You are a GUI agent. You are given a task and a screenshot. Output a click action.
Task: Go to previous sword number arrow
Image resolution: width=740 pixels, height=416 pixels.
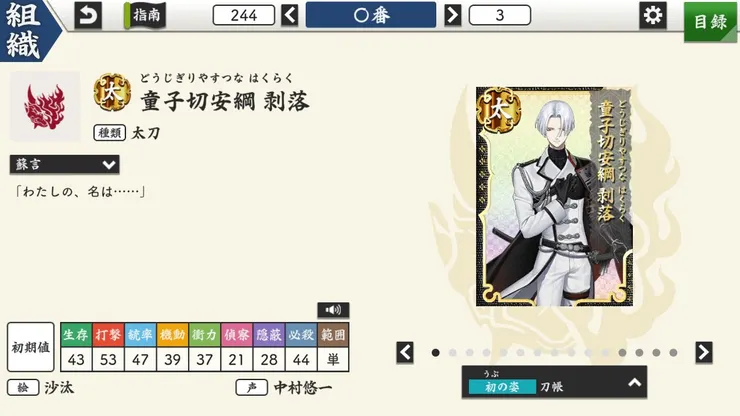290,15
